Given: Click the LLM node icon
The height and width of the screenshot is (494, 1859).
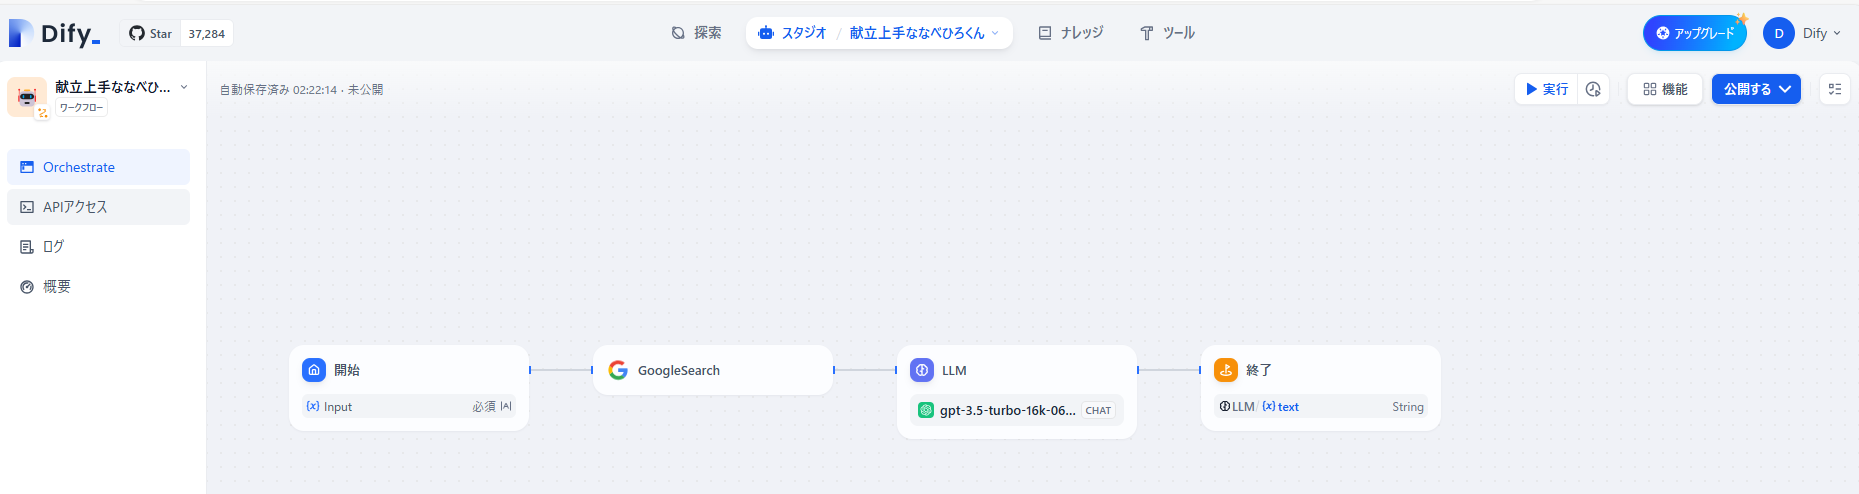Looking at the screenshot, I should click(922, 370).
